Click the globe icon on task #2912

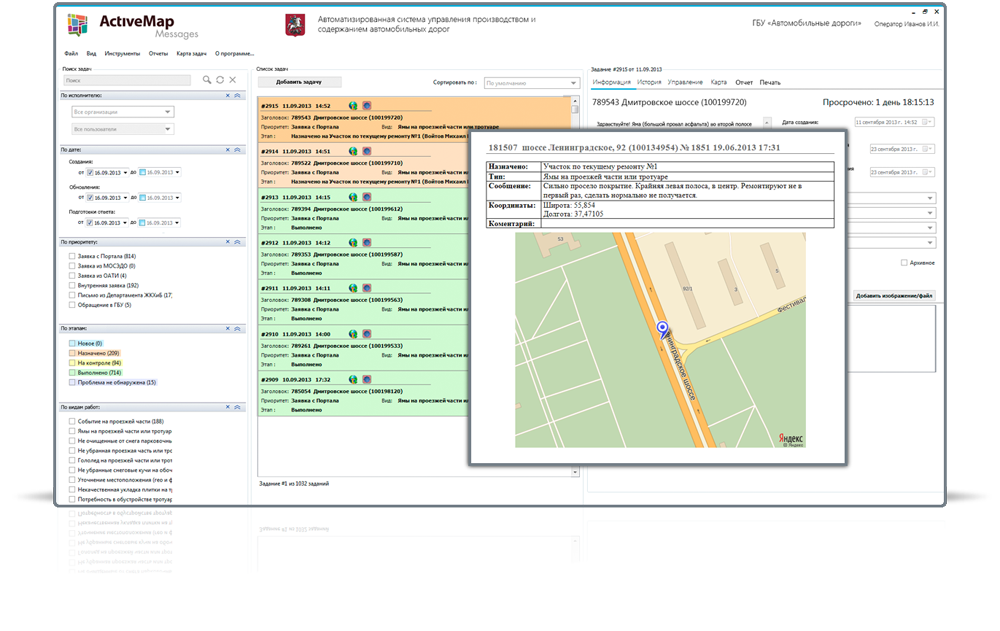[x=353, y=243]
